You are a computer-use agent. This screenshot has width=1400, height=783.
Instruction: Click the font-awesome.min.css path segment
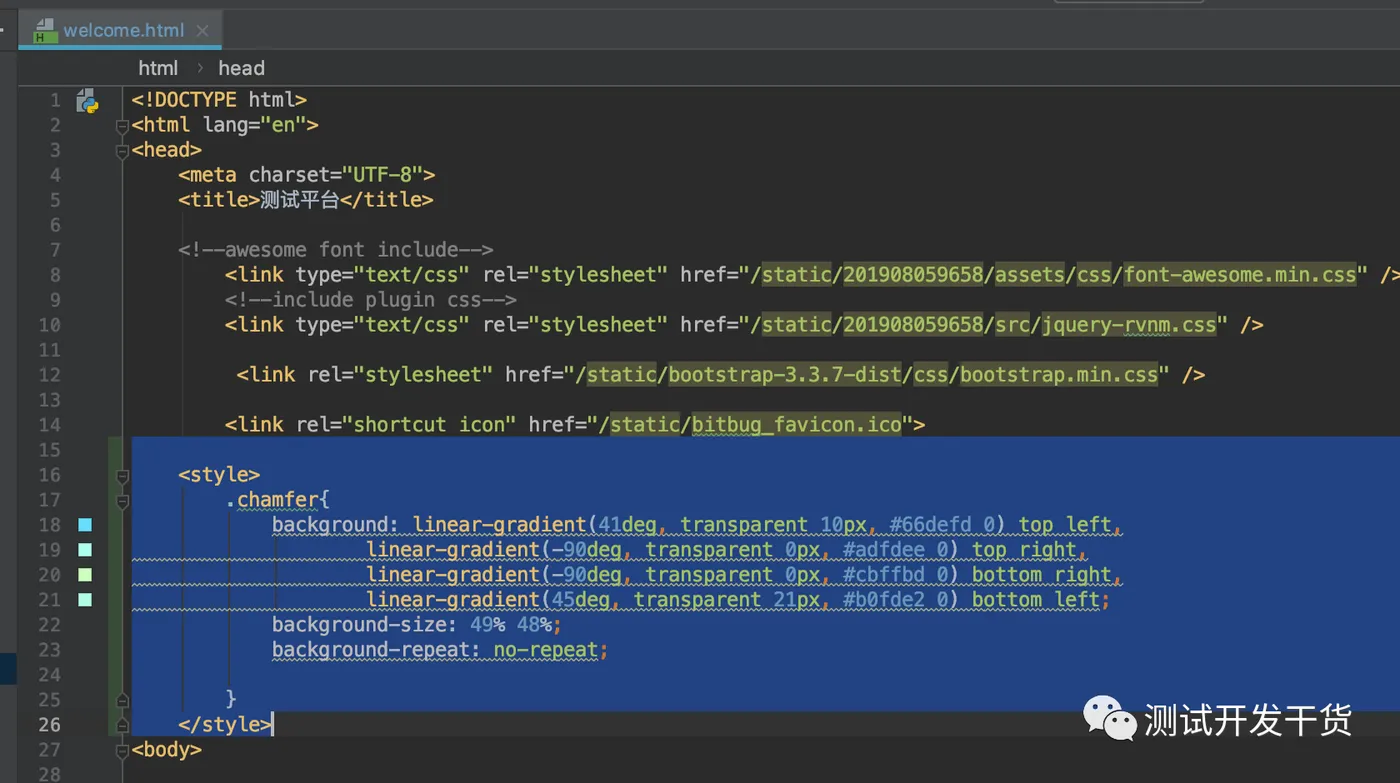click(x=1240, y=275)
